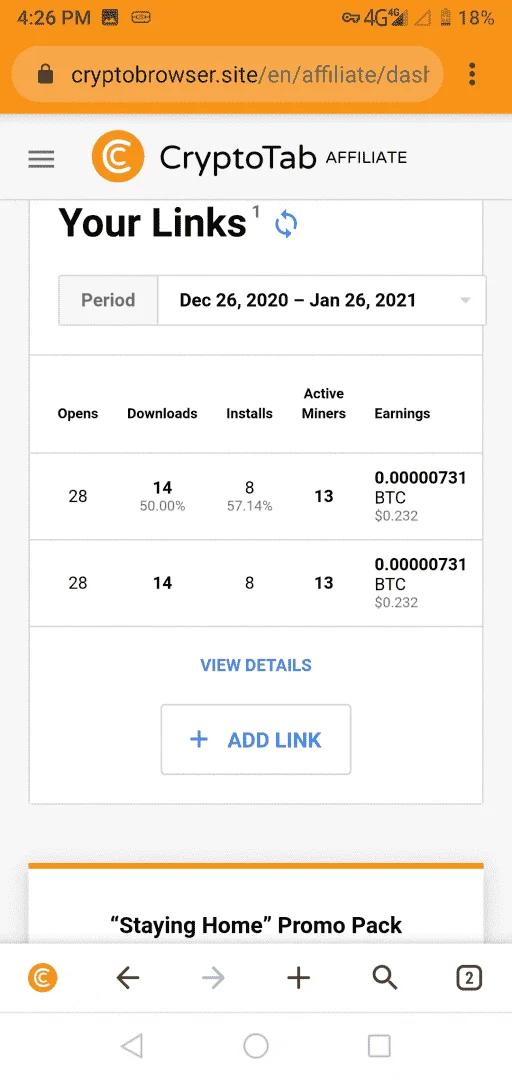Image resolution: width=512 pixels, height=1080 pixels.
Task: Go forward with browser forward arrow
Action: click(213, 977)
